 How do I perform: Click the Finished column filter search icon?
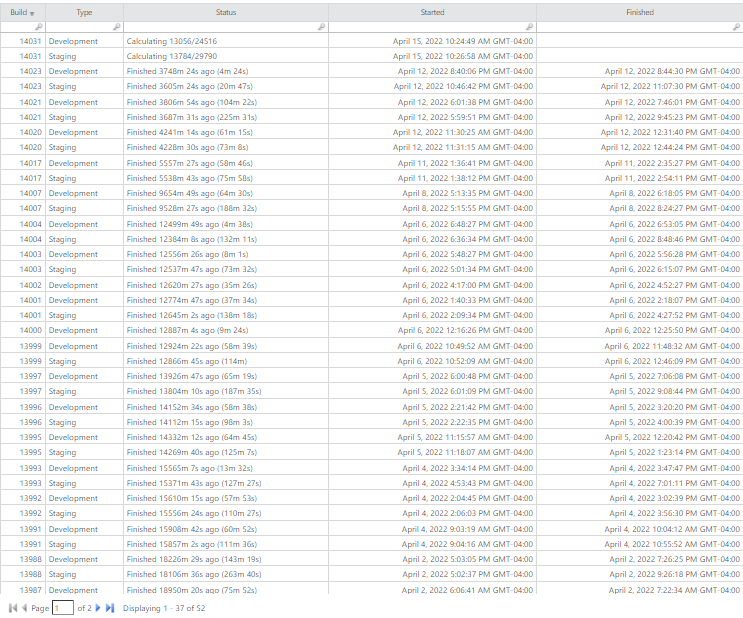736,27
